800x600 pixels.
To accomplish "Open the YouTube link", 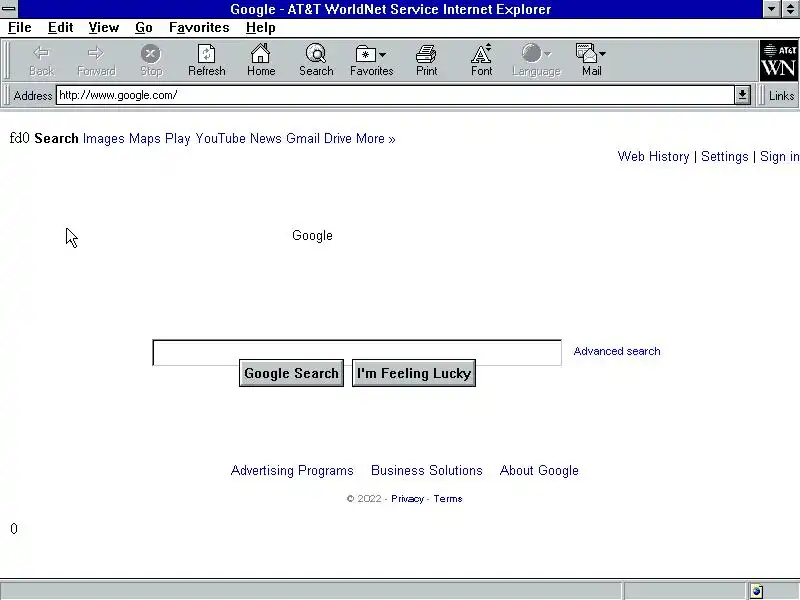I will 220,139.
